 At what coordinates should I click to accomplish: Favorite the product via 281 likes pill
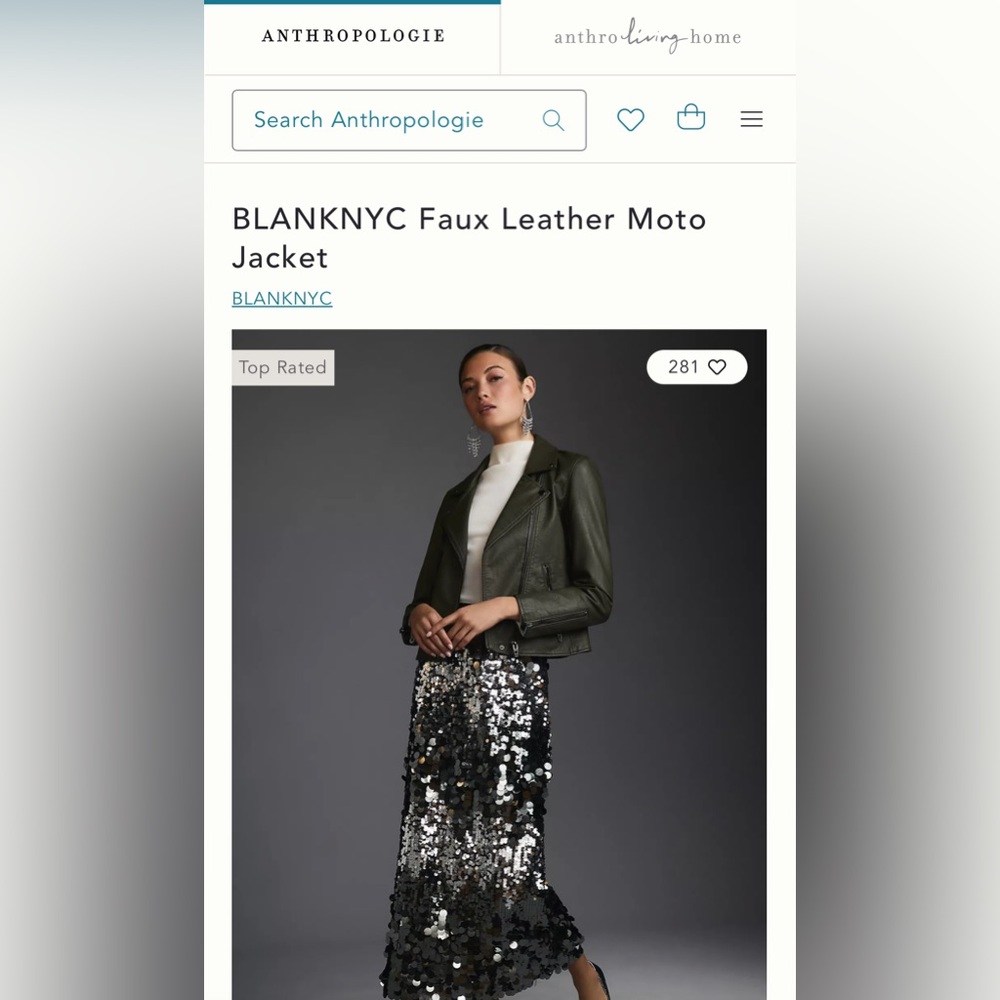[696, 367]
